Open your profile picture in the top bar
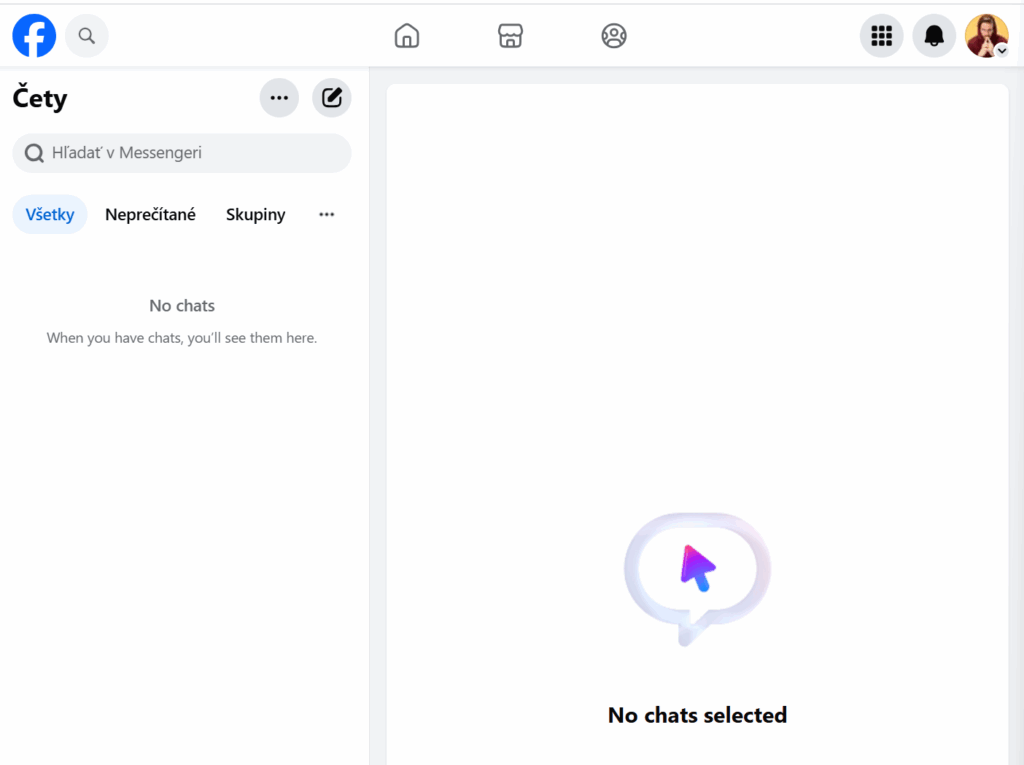The height and width of the screenshot is (765, 1024). 987,35
